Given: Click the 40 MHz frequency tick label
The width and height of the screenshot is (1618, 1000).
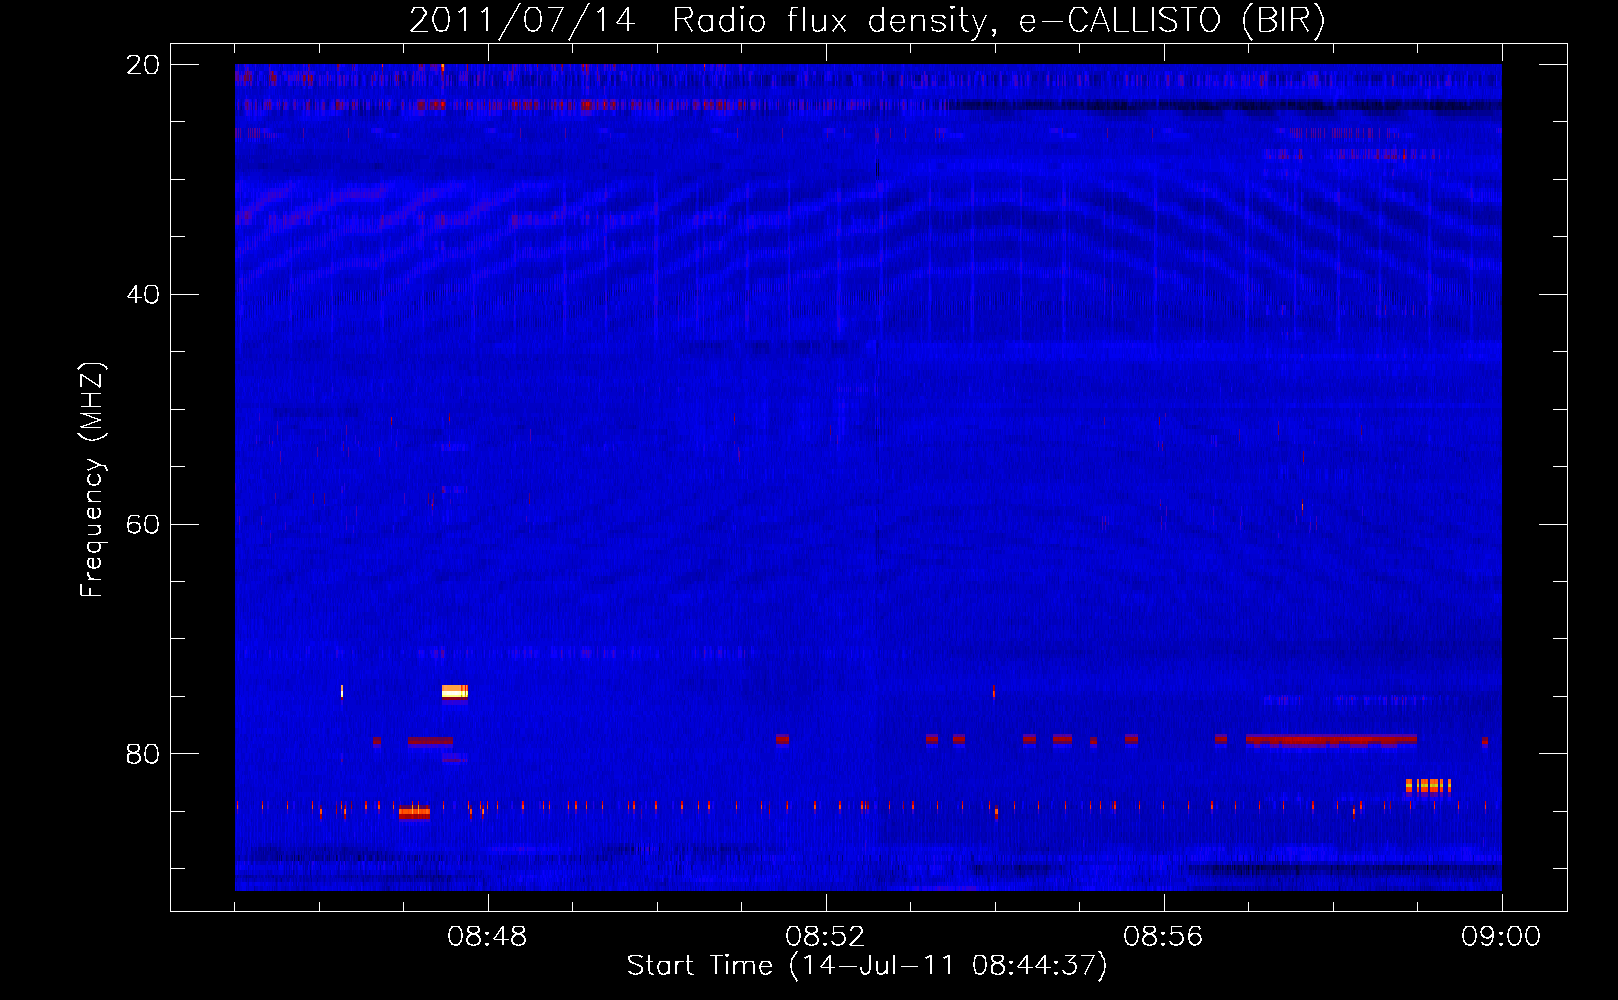Looking at the screenshot, I should click(142, 295).
